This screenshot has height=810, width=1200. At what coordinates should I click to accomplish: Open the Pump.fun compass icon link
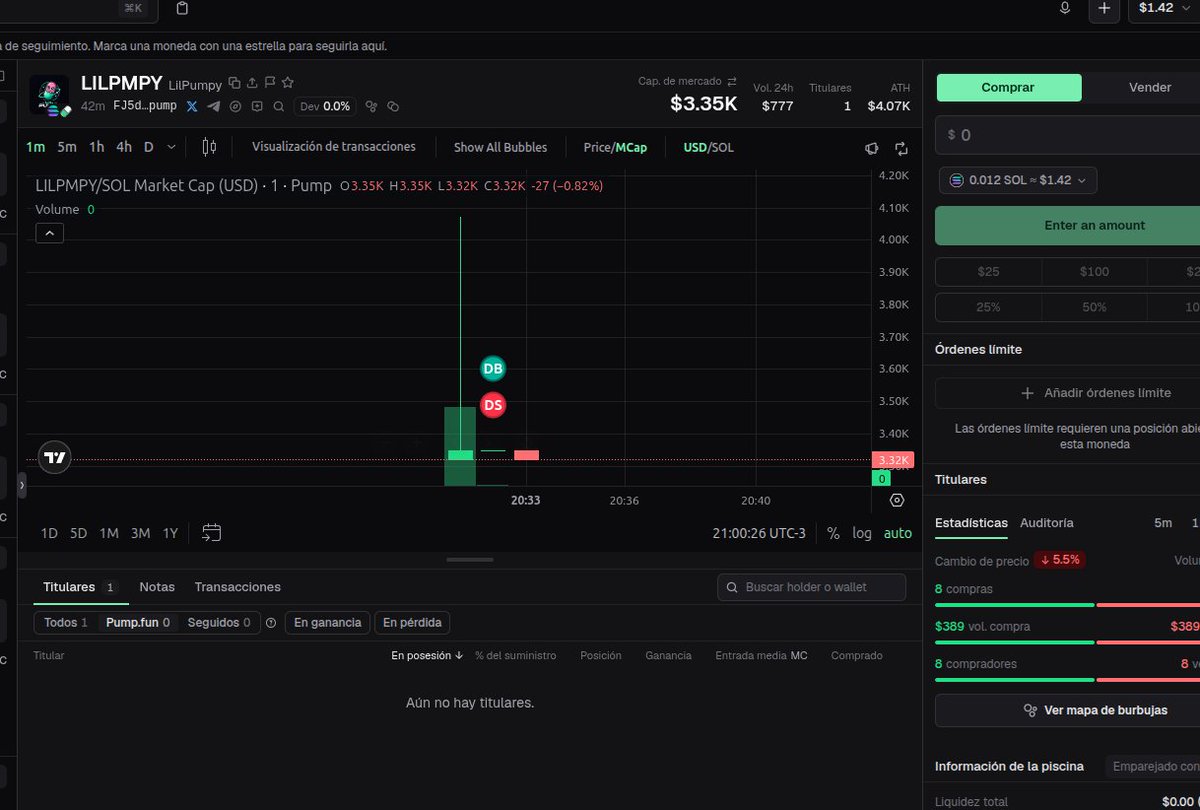[236, 106]
